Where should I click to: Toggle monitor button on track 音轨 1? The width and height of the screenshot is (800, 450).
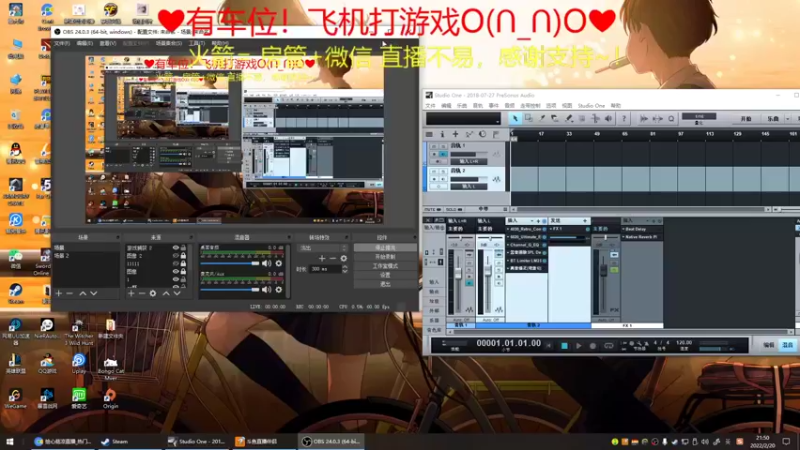tap(443, 154)
